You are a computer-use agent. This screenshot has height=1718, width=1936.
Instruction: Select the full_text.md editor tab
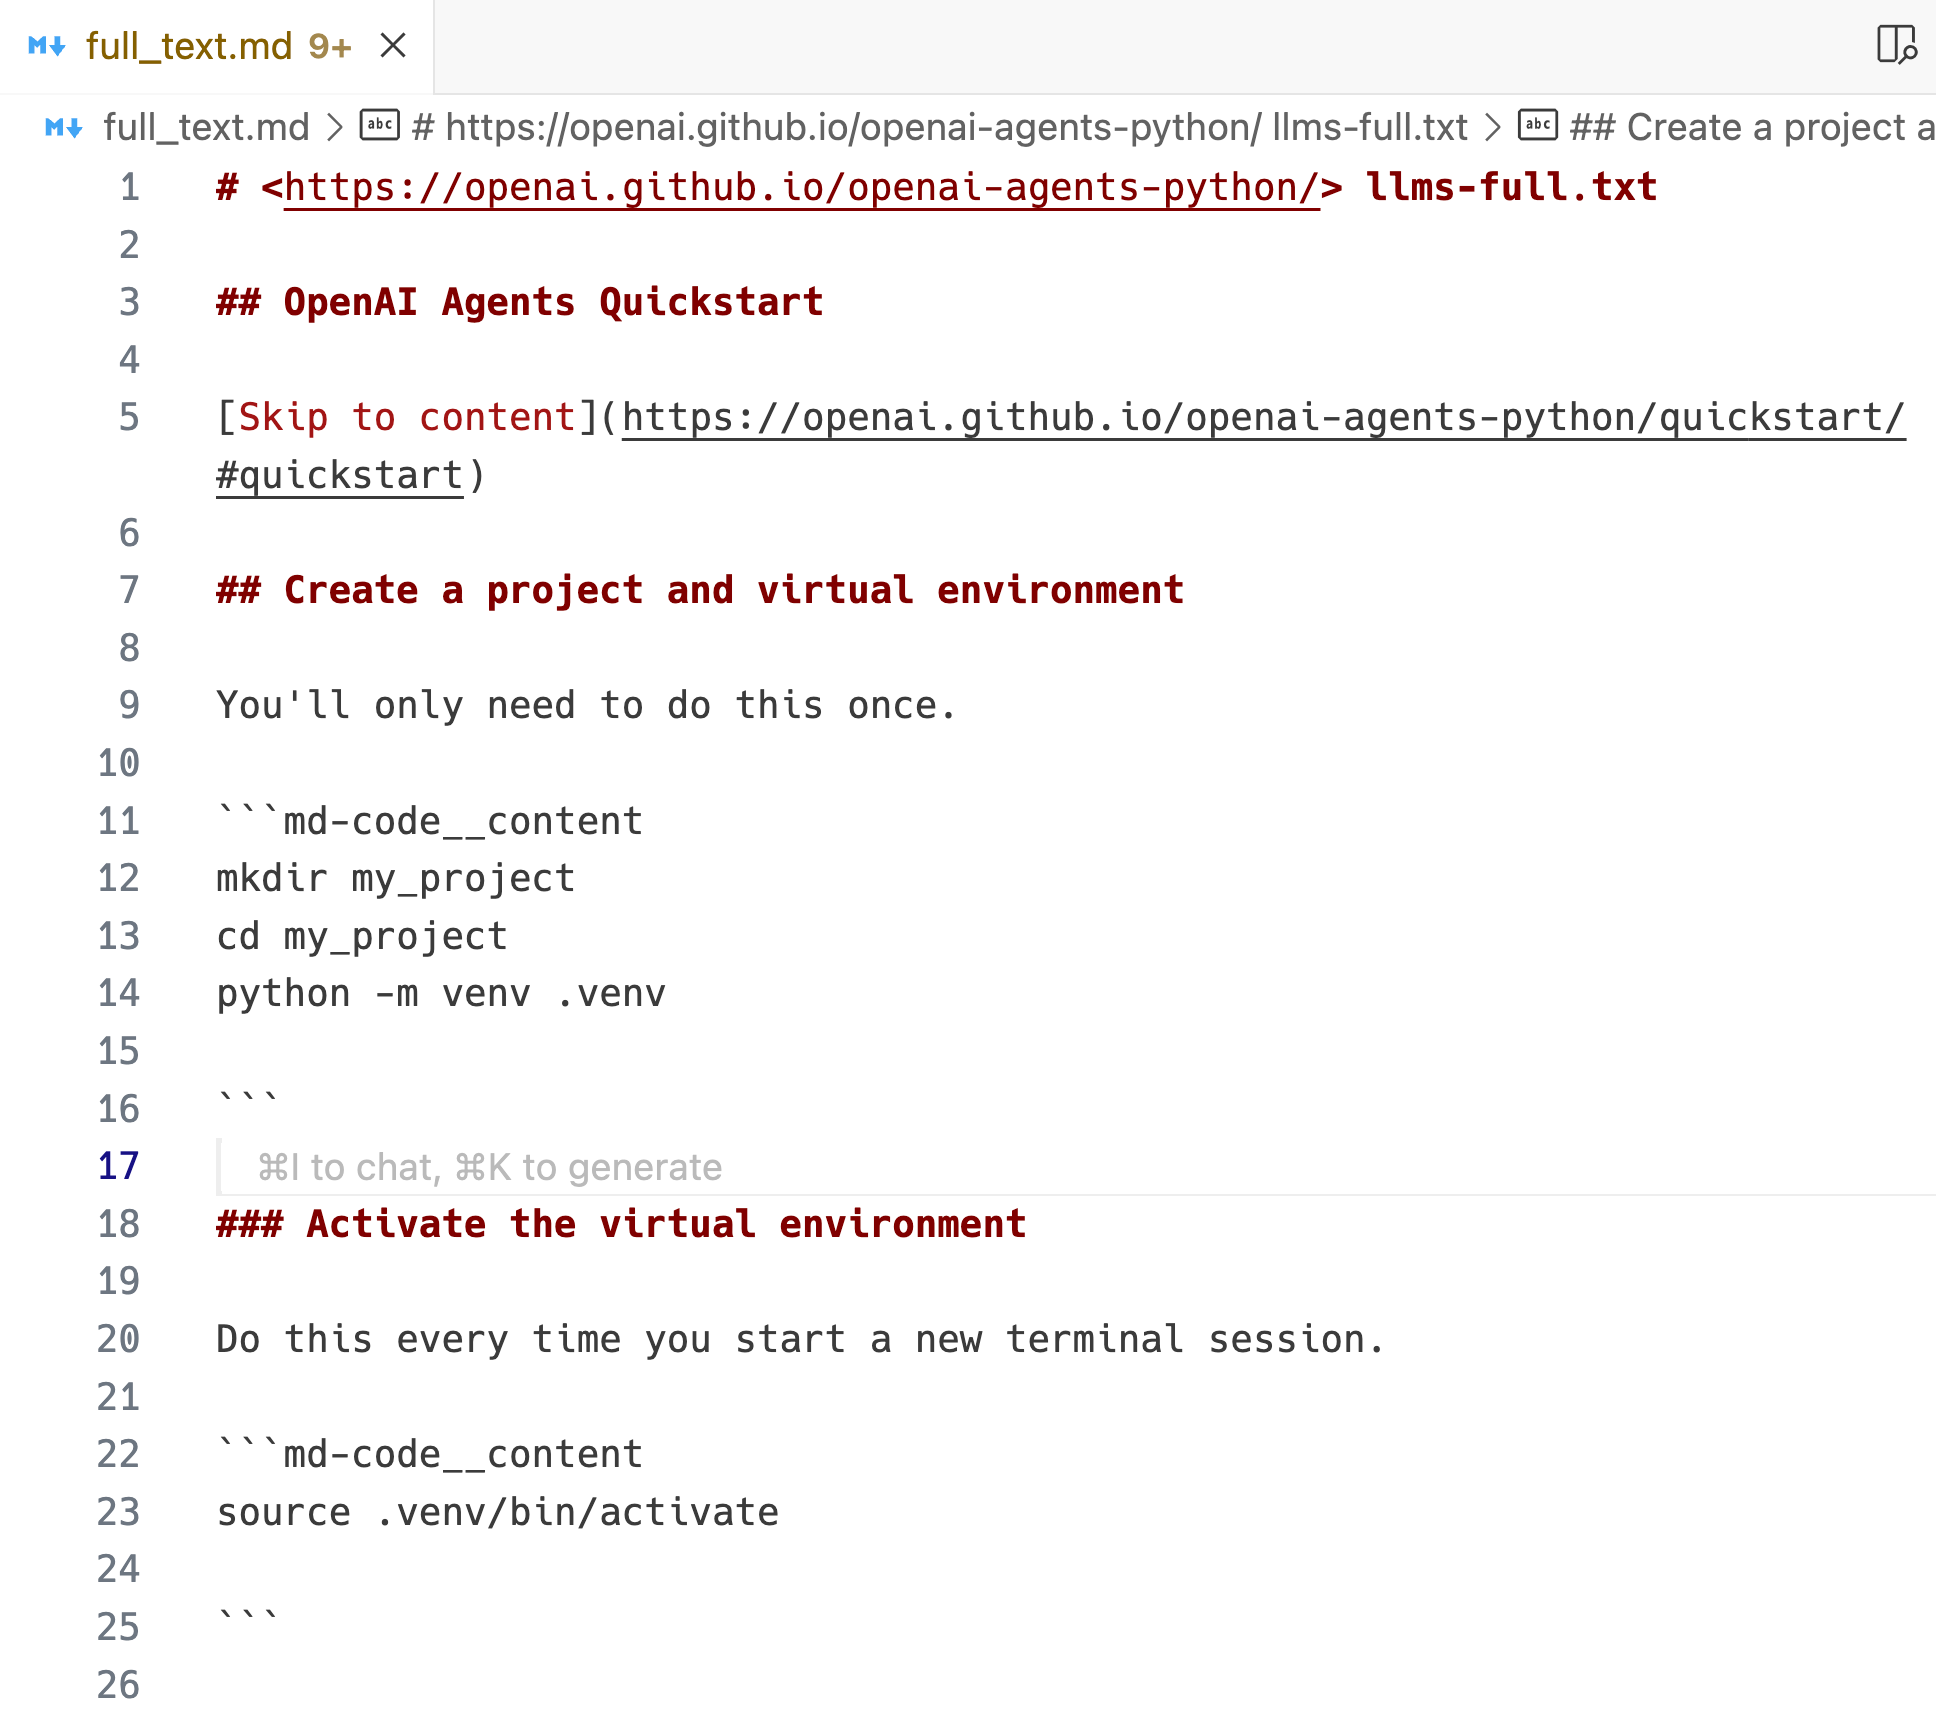(188, 46)
